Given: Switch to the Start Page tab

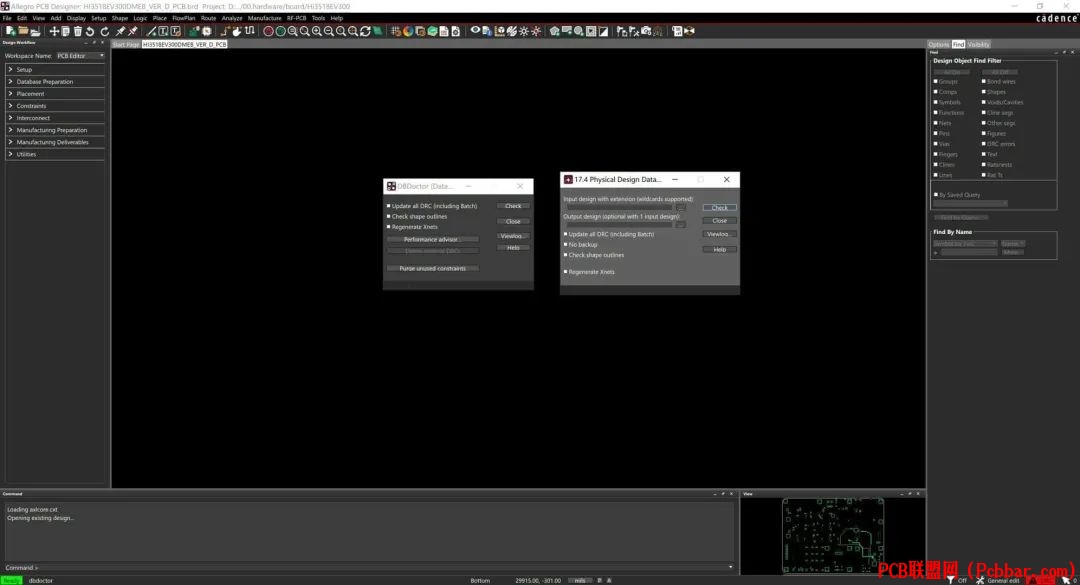Looking at the screenshot, I should 125,44.
